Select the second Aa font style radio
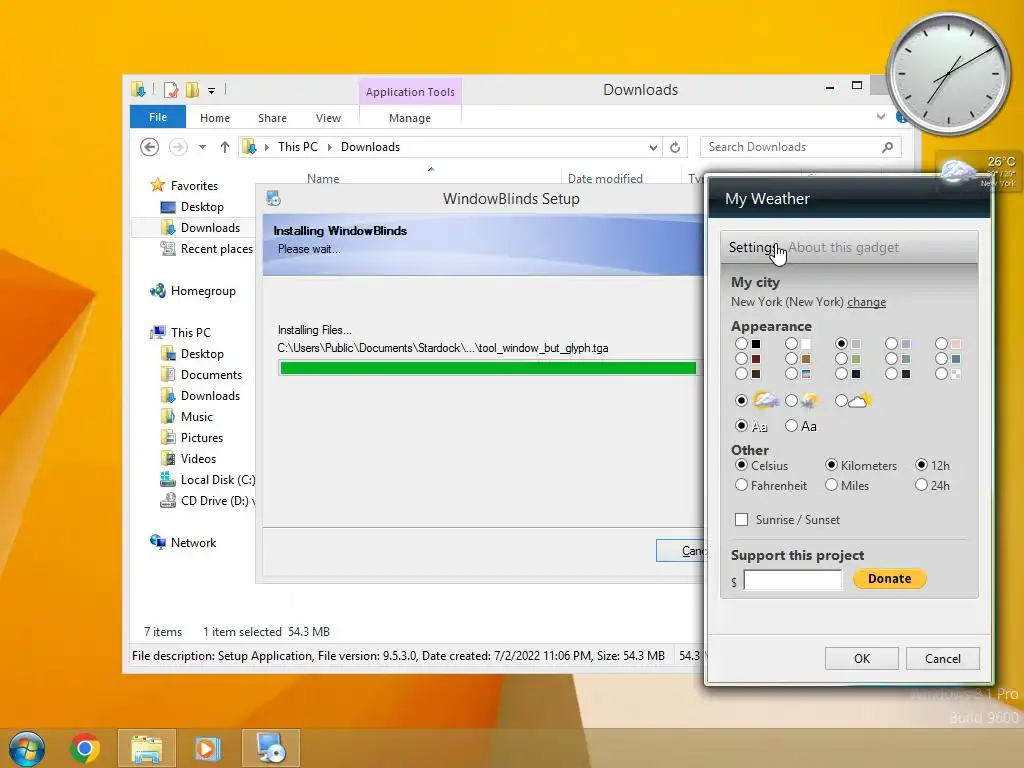 (x=792, y=426)
